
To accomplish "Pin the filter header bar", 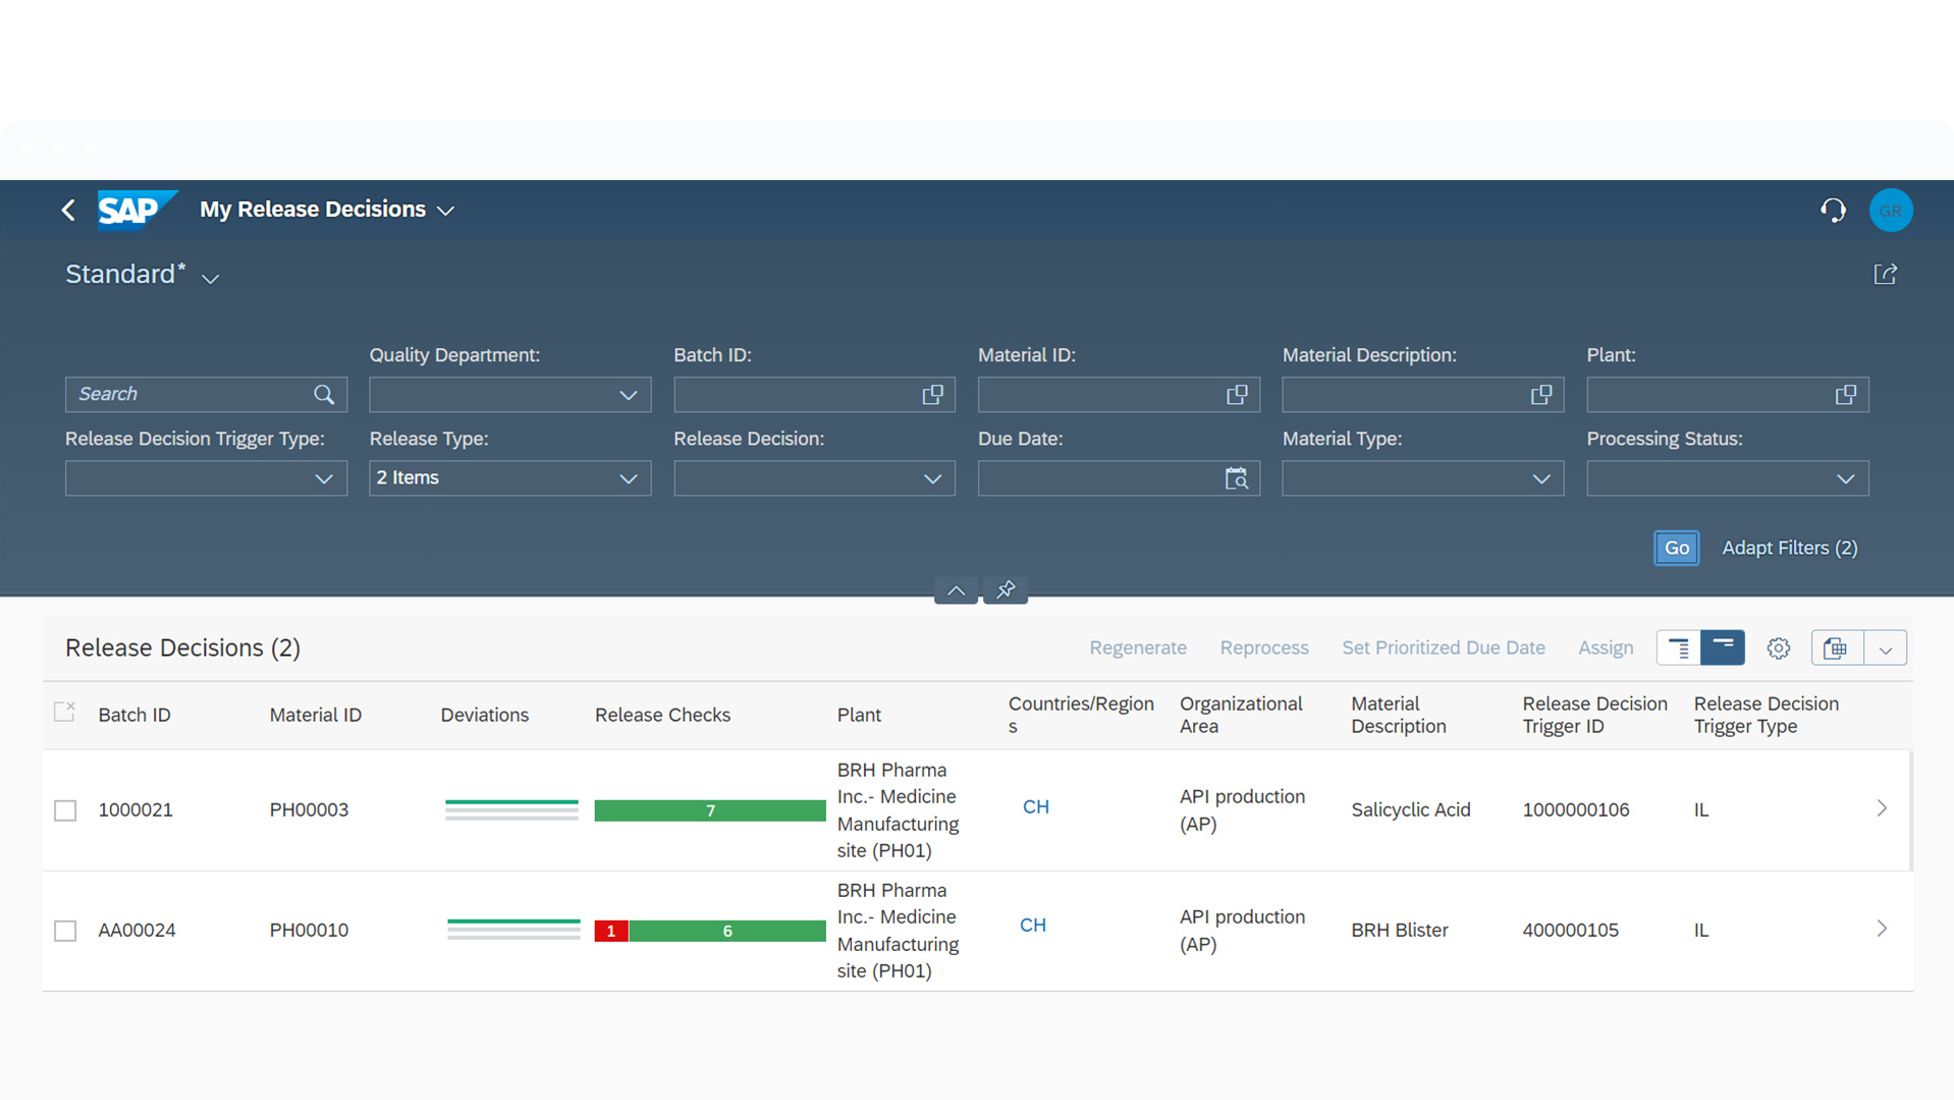I will (1005, 590).
